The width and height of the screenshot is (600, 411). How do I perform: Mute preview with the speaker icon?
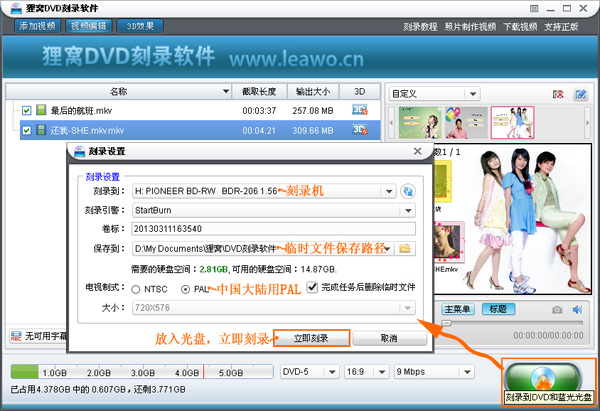[x=577, y=310]
